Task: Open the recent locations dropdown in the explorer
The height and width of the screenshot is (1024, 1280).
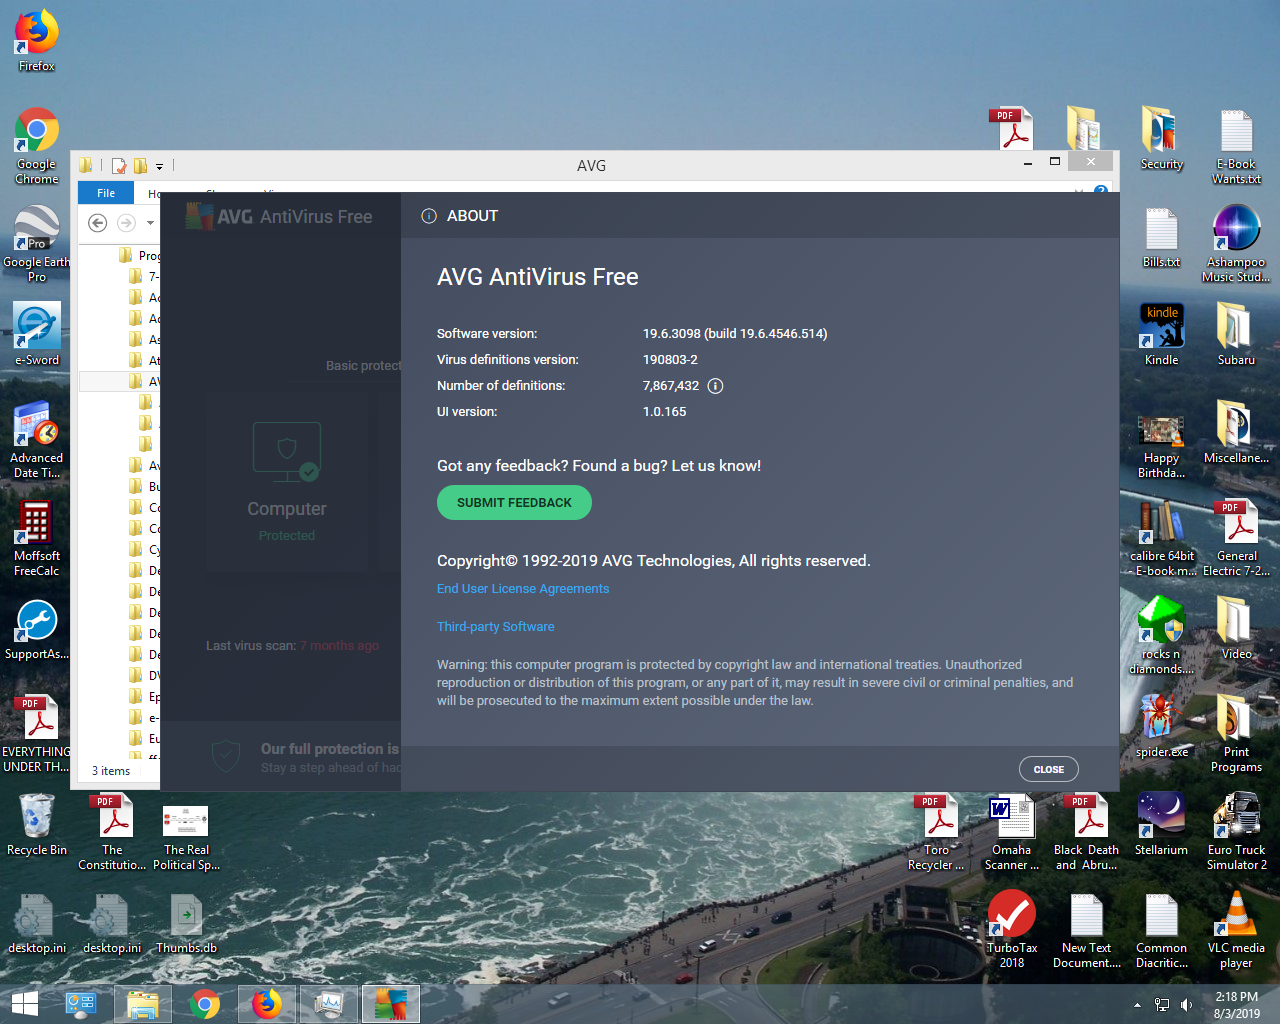Action: (x=150, y=223)
